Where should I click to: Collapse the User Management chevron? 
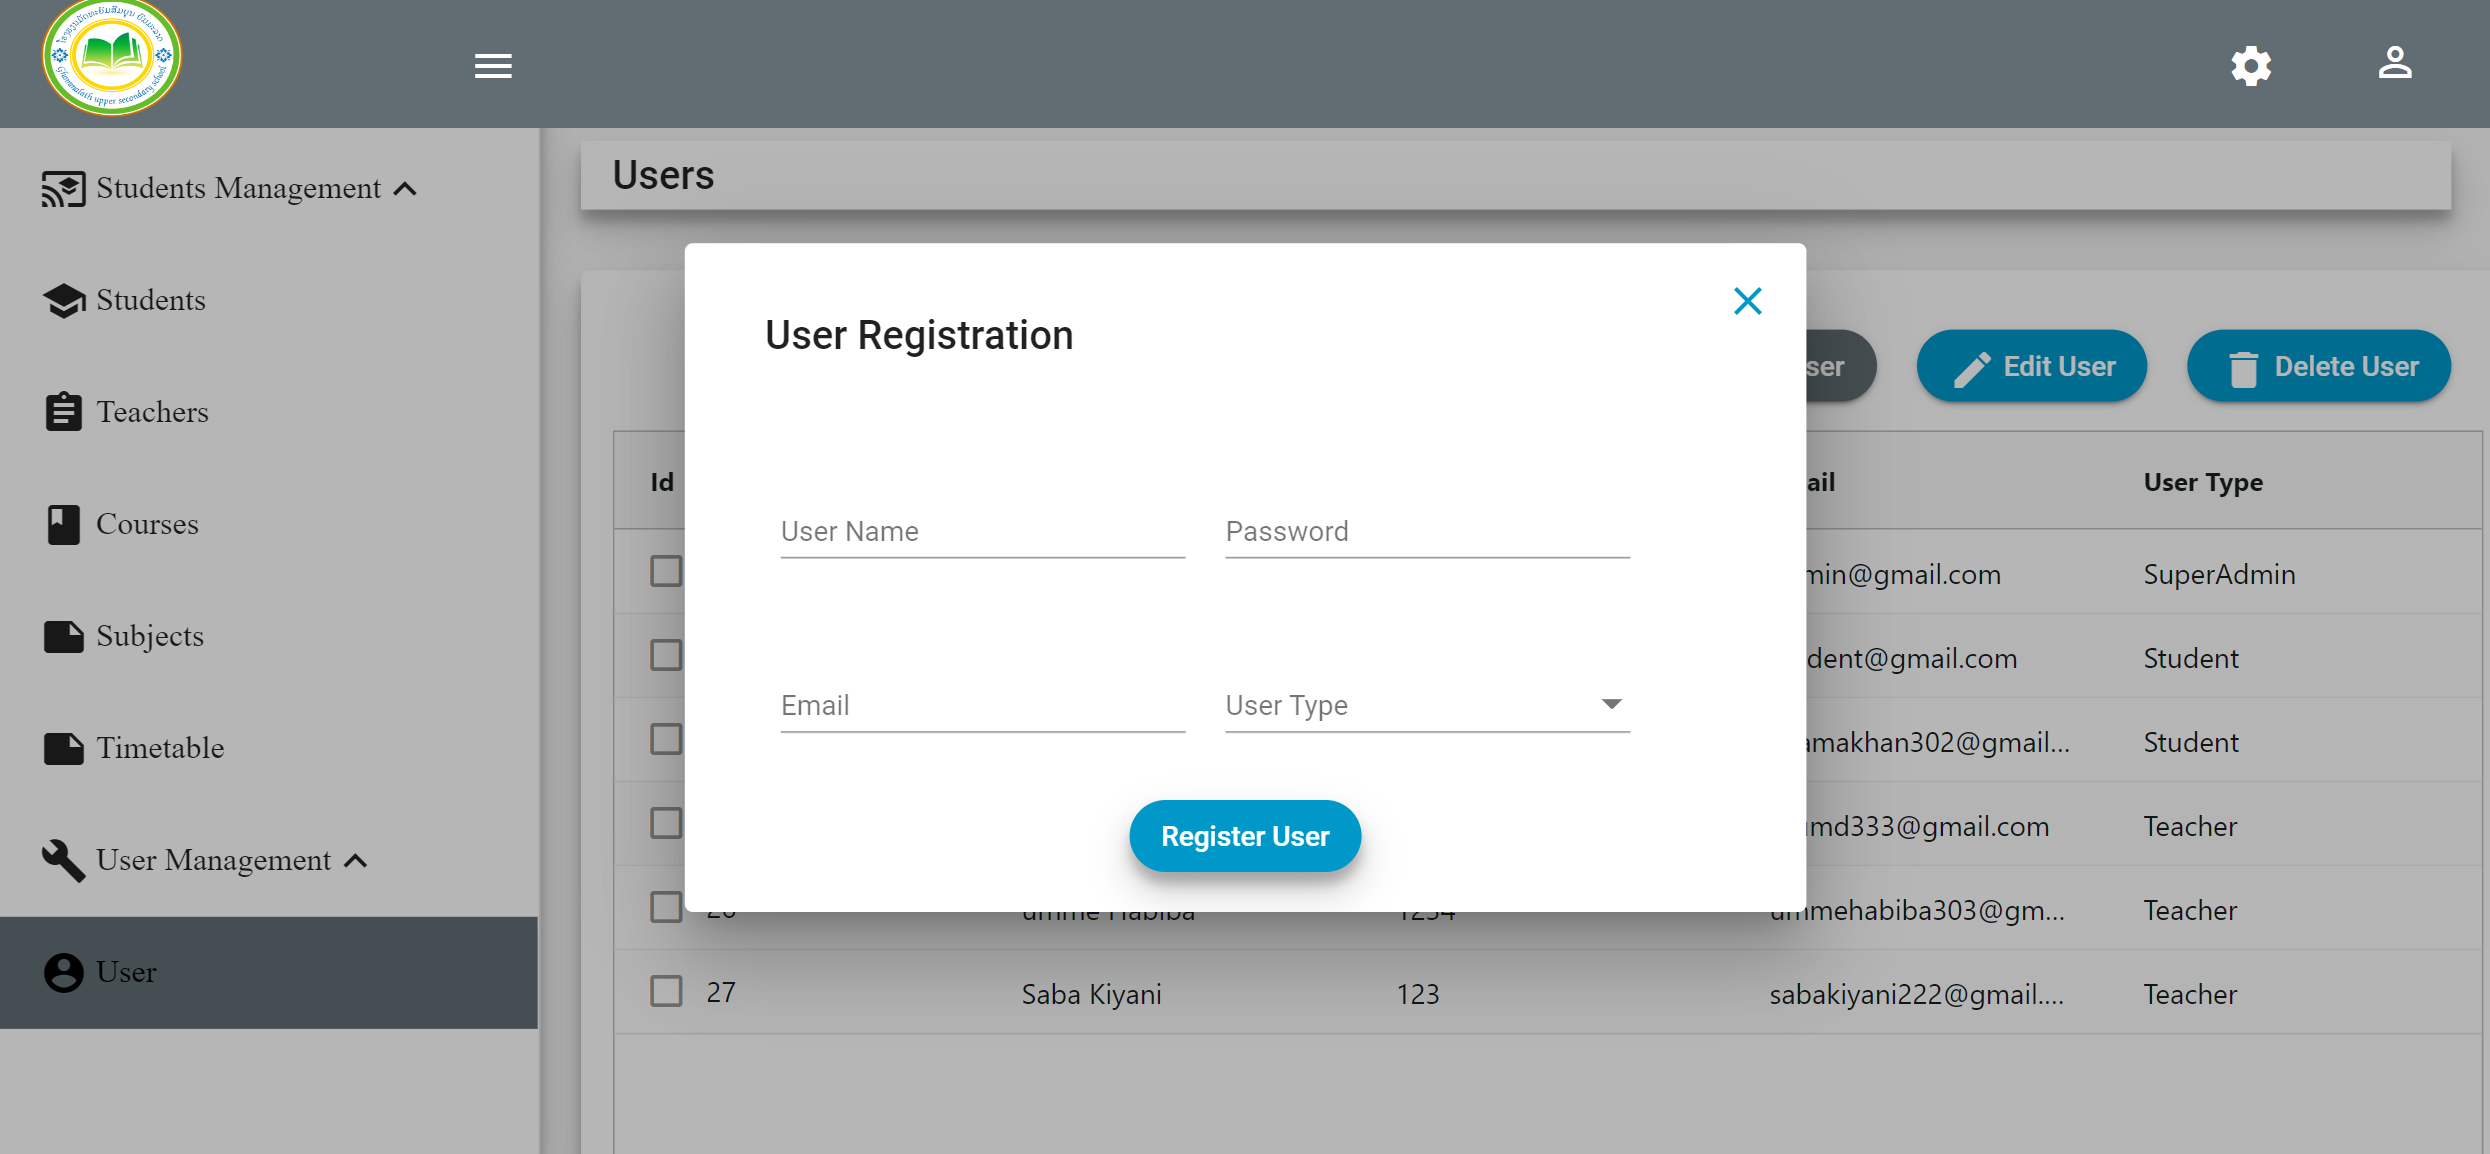click(x=356, y=861)
